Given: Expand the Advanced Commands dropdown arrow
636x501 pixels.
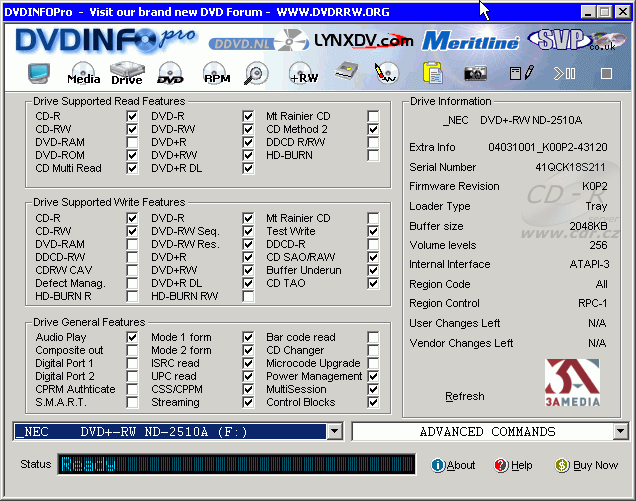Looking at the screenshot, I should pos(621,431).
